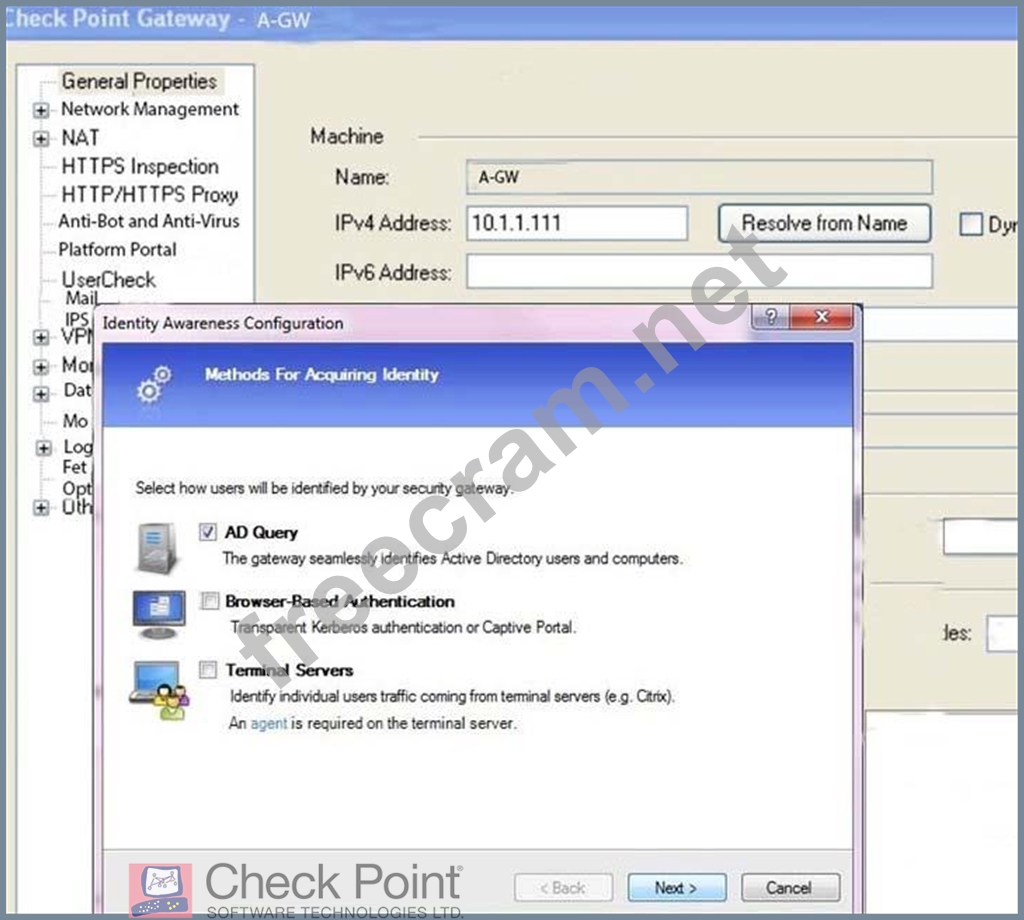This screenshot has height=920, width=1024.
Task: Click the gears icon in wizard header
Action: [x=153, y=384]
